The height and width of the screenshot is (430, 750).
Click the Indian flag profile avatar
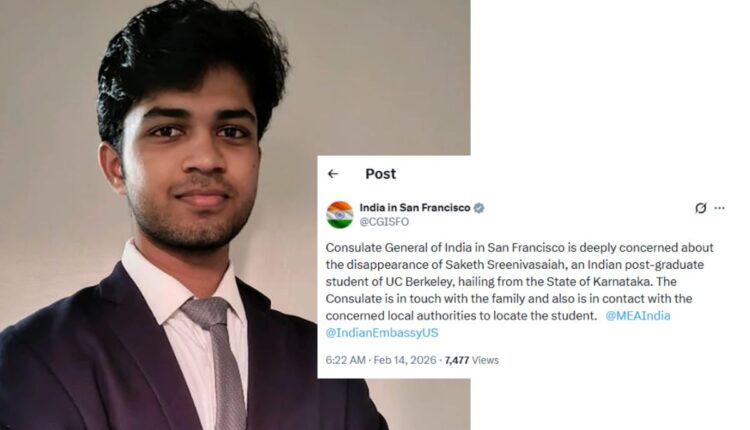coord(340,215)
